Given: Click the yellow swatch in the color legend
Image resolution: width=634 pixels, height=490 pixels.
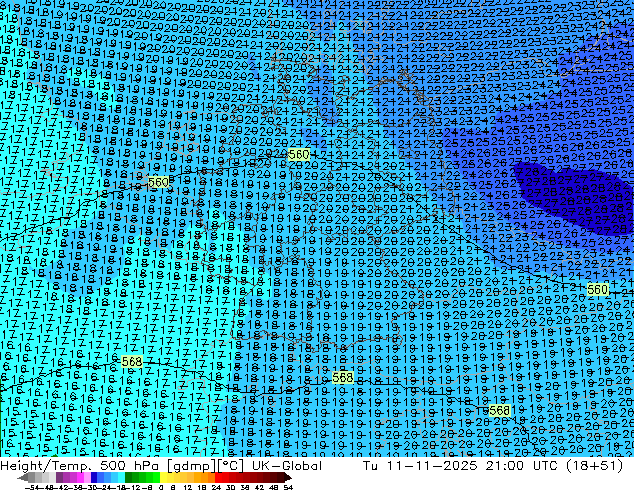Looking at the screenshot, I should 163,478.
